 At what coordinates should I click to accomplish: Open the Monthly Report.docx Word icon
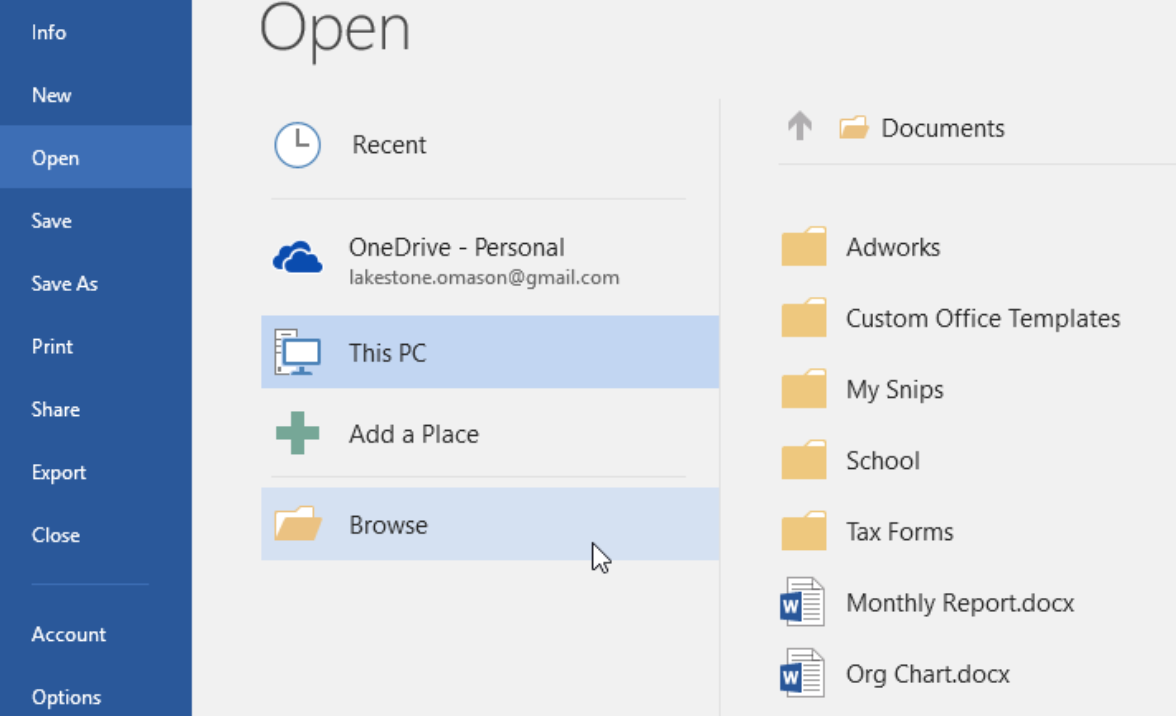click(802, 603)
